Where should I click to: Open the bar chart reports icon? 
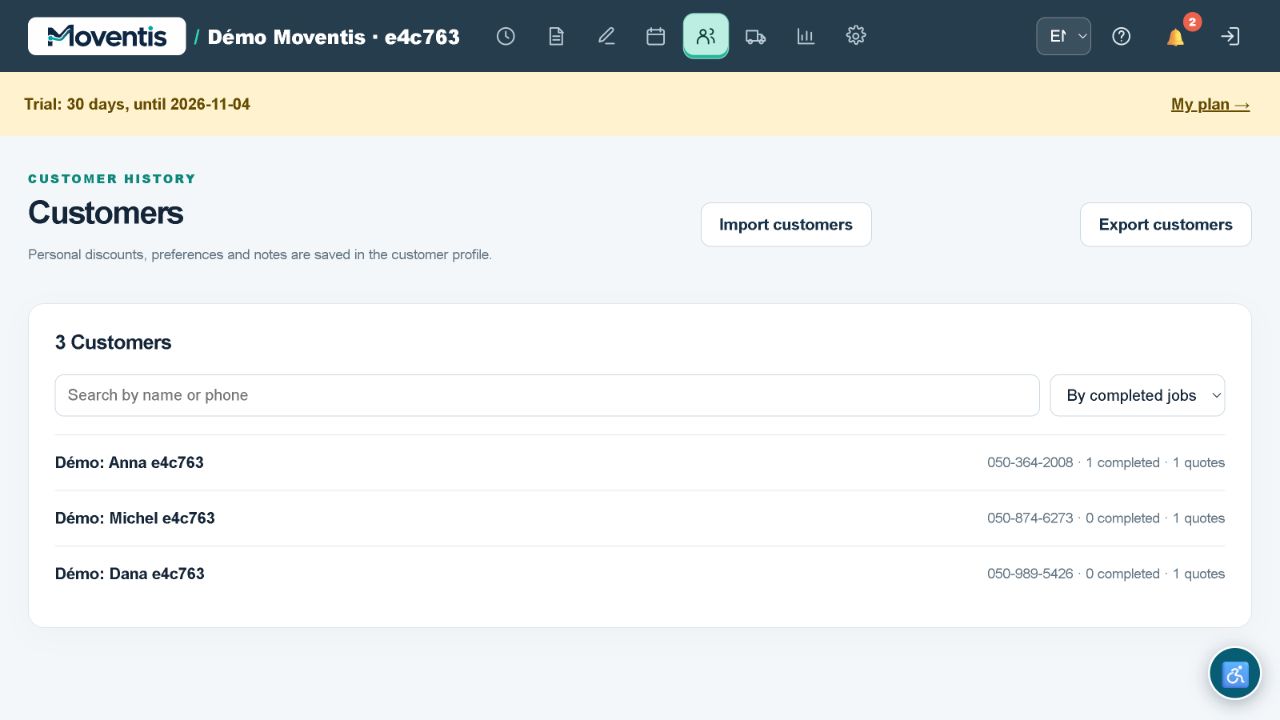[806, 36]
